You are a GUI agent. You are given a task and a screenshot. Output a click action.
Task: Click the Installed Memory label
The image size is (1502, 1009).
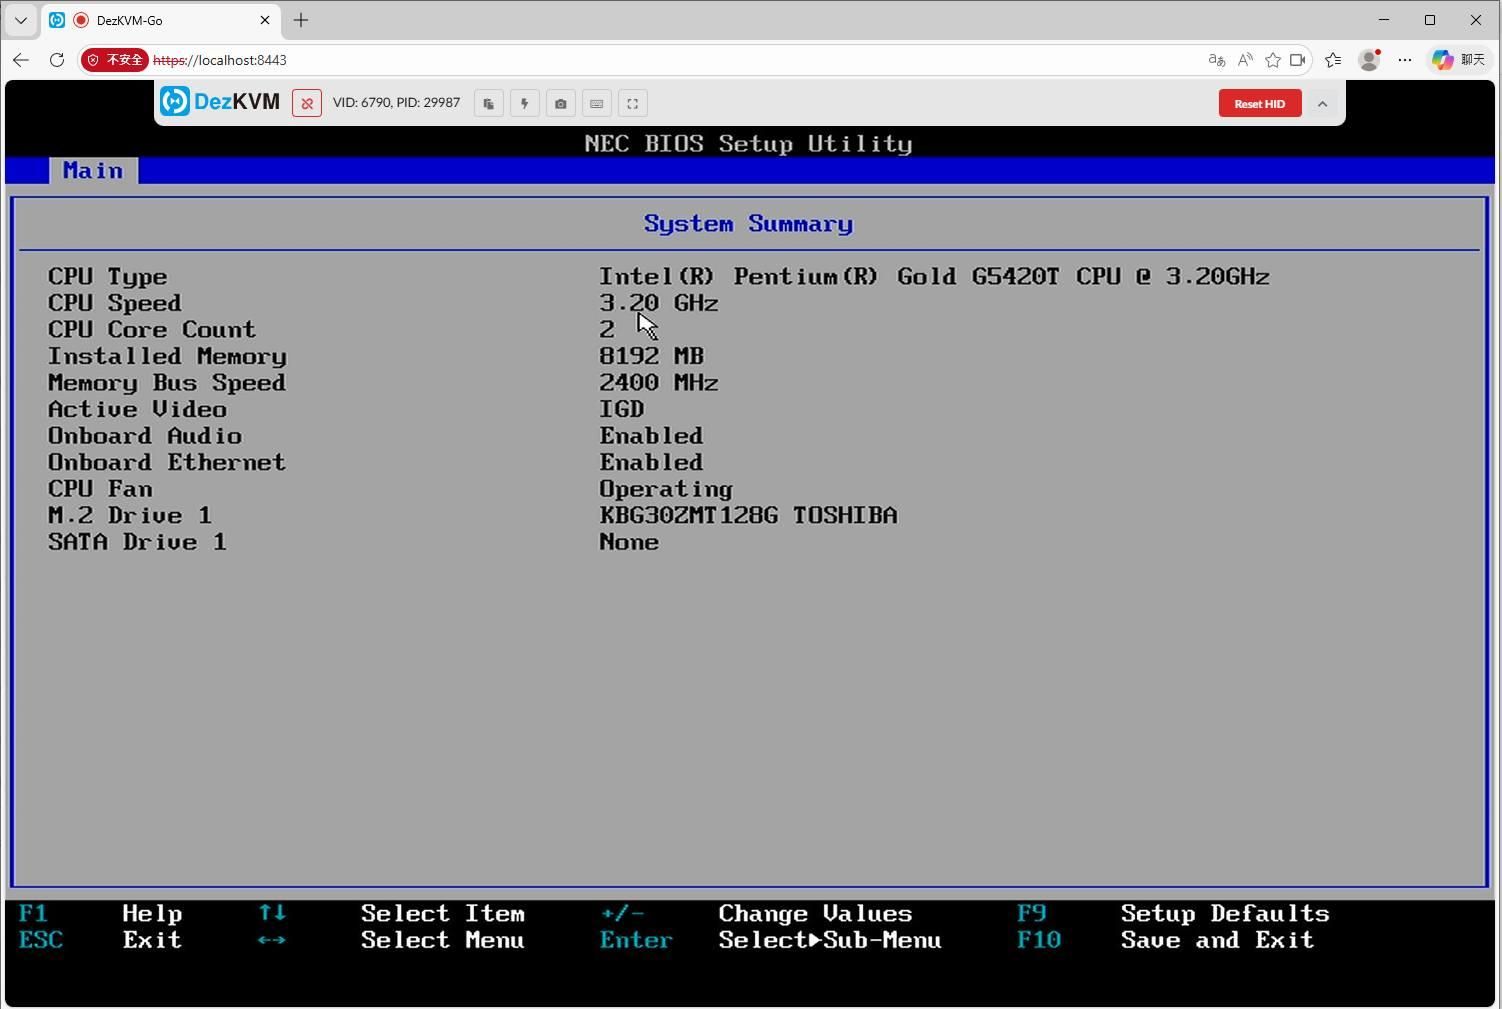point(167,356)
